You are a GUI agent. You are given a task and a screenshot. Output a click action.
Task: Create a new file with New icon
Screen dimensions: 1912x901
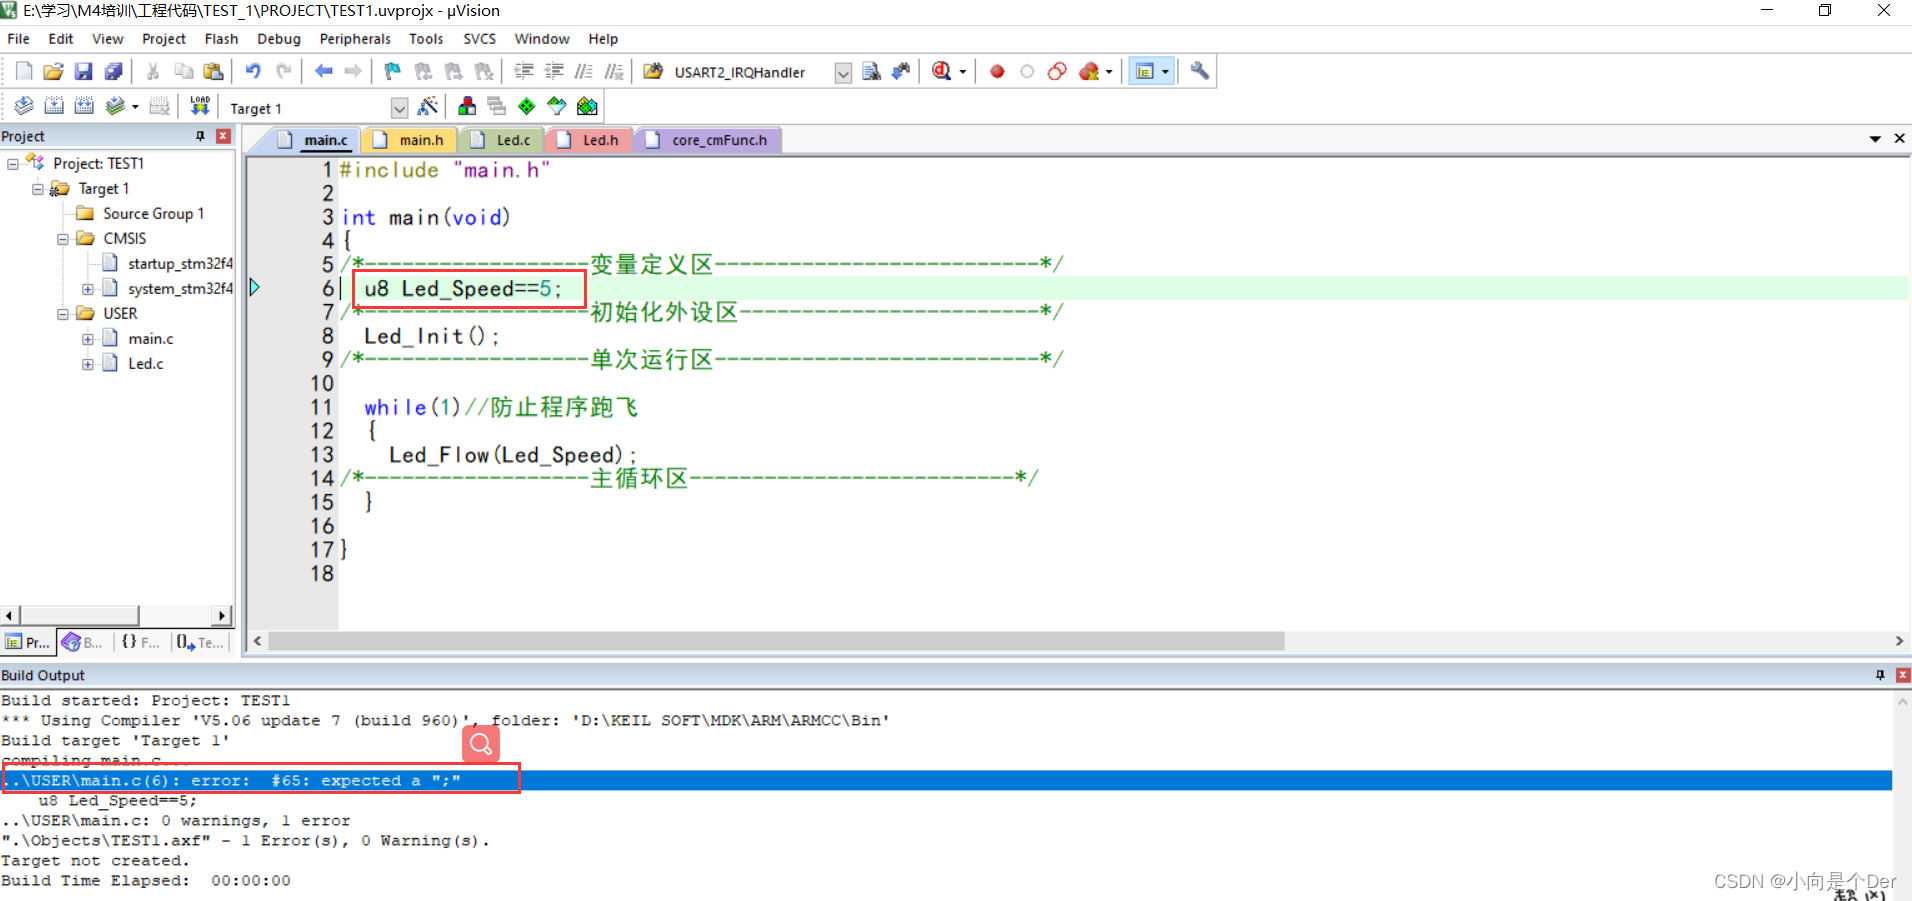tap(24, 71)
